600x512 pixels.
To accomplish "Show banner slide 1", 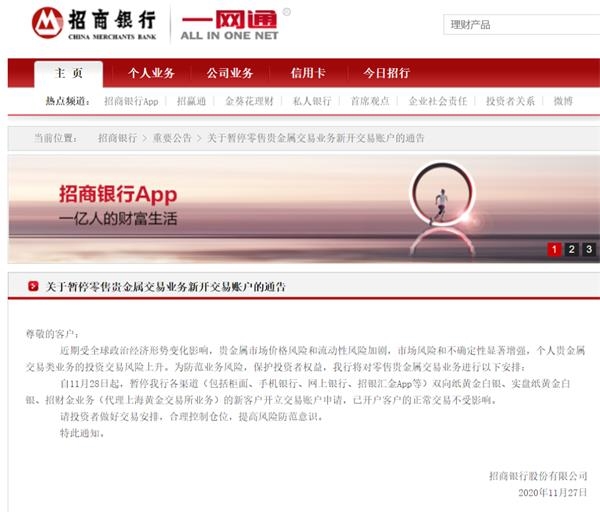I will pos(554,249).
